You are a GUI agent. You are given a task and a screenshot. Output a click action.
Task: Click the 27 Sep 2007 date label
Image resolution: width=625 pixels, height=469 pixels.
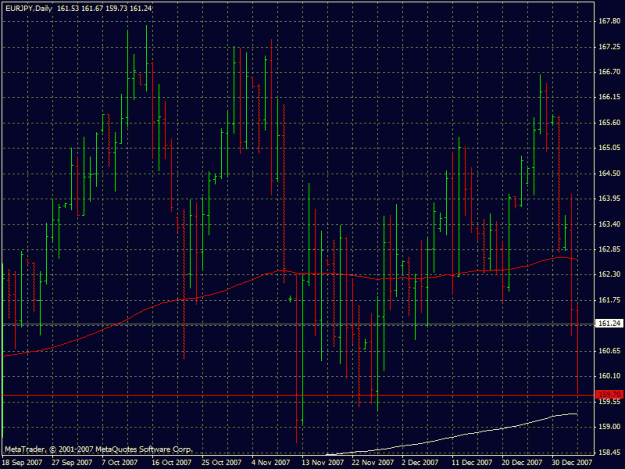(x=72, y=462)
